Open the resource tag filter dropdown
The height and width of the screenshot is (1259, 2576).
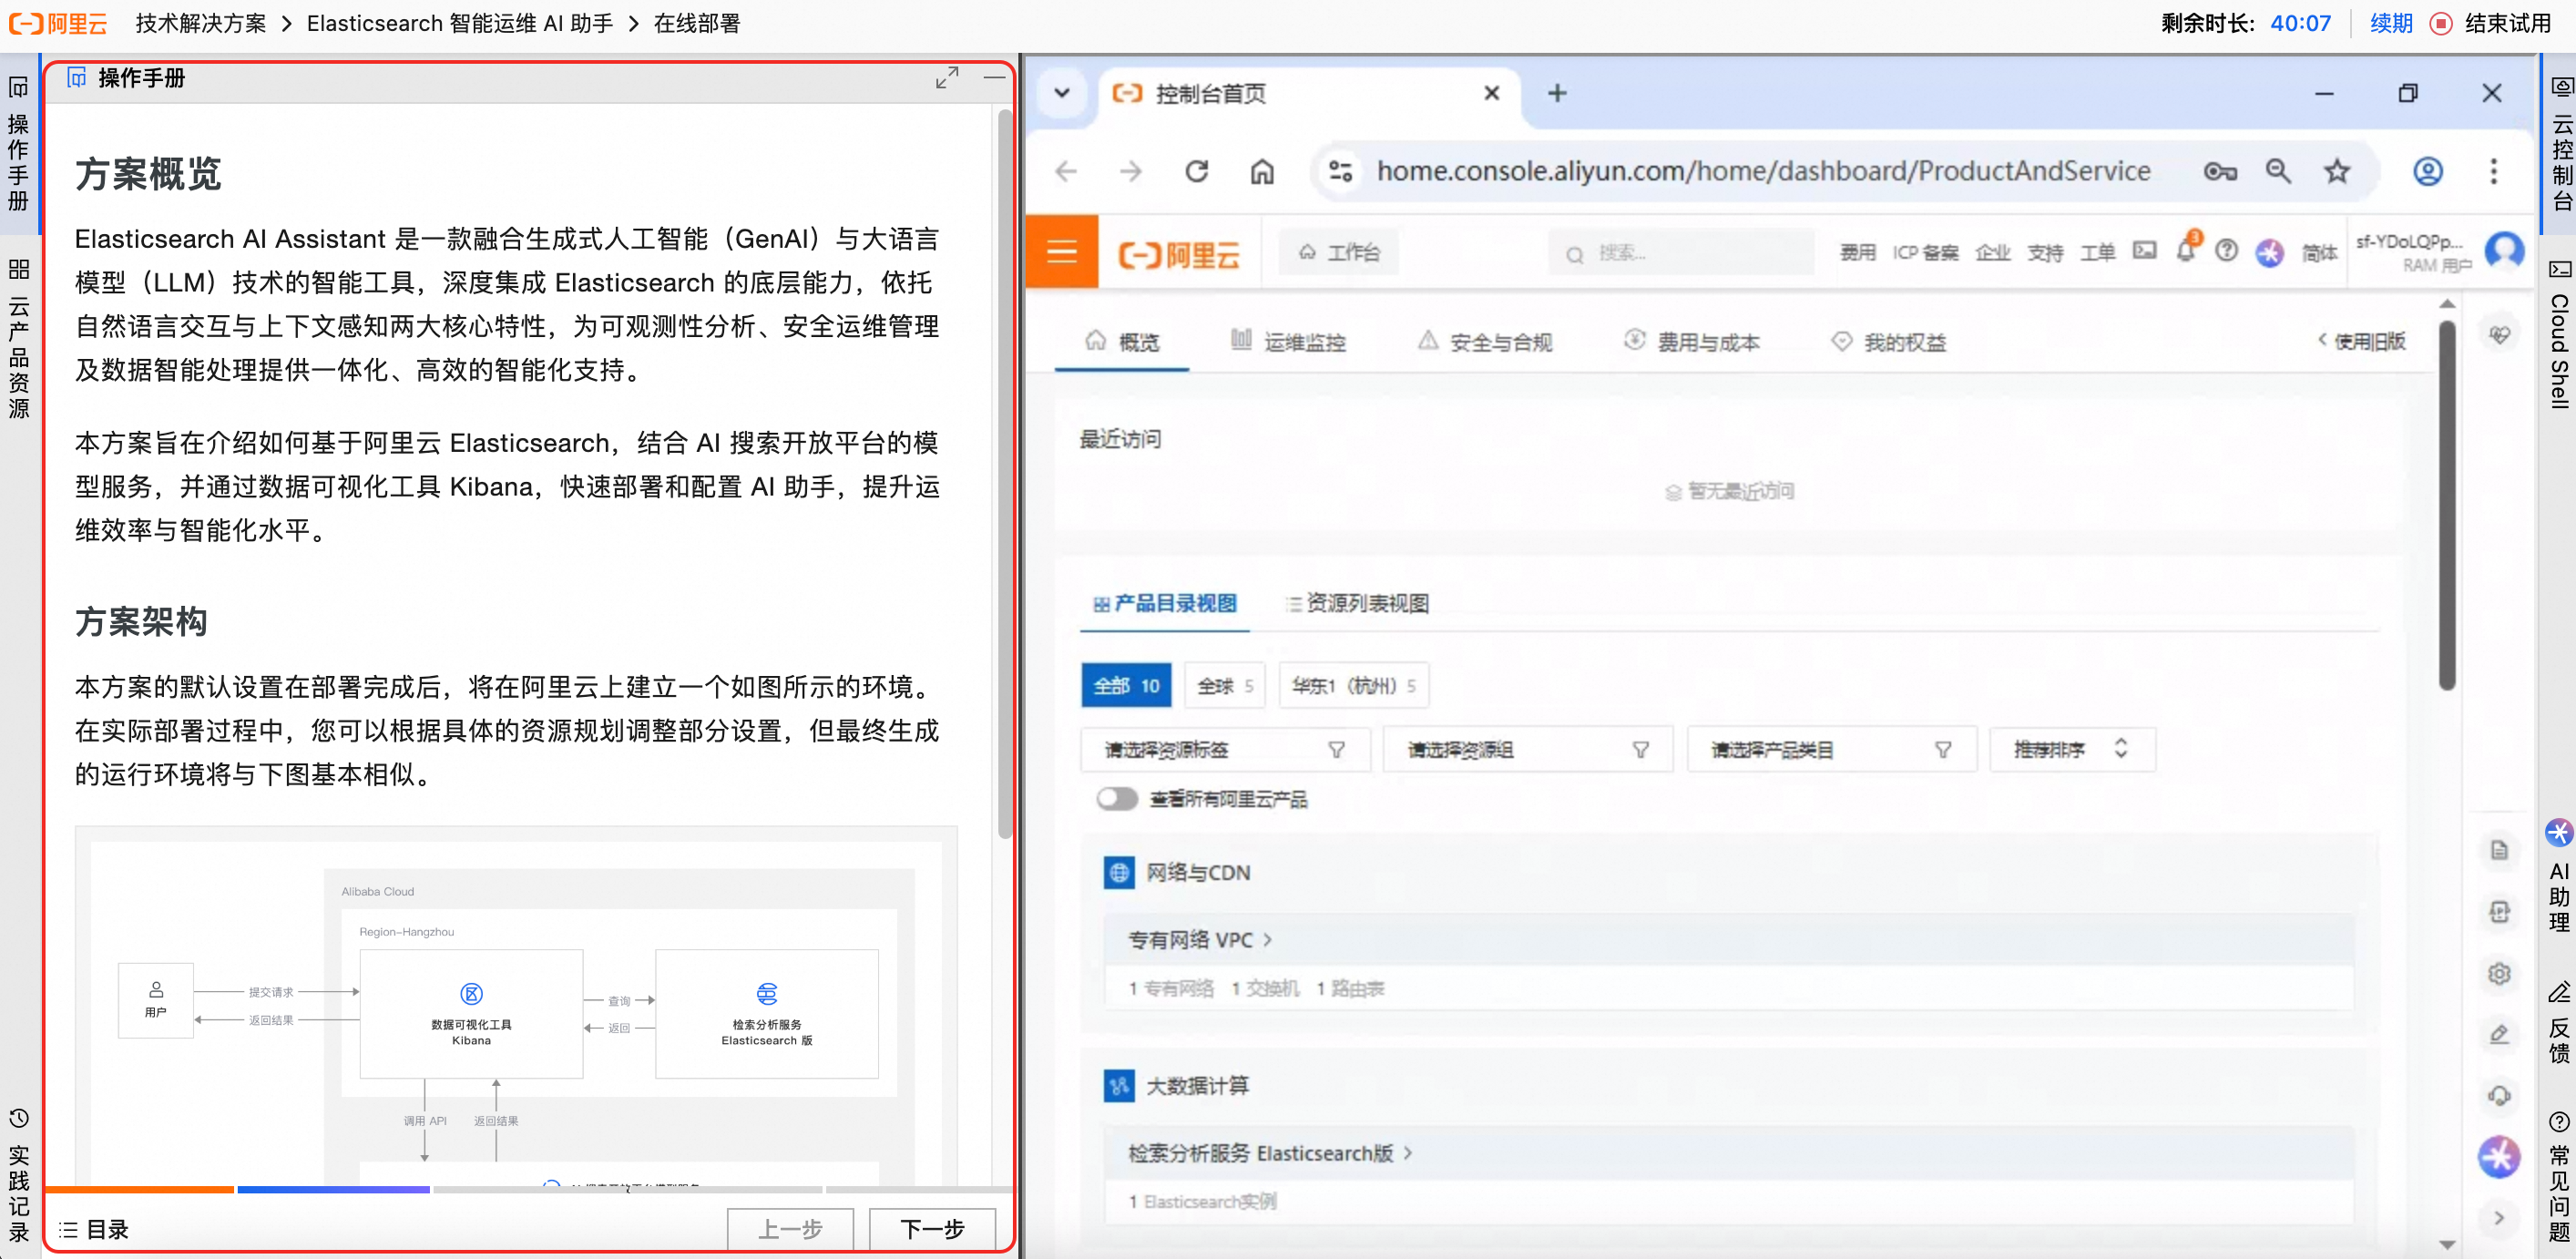pos(1224,750)
